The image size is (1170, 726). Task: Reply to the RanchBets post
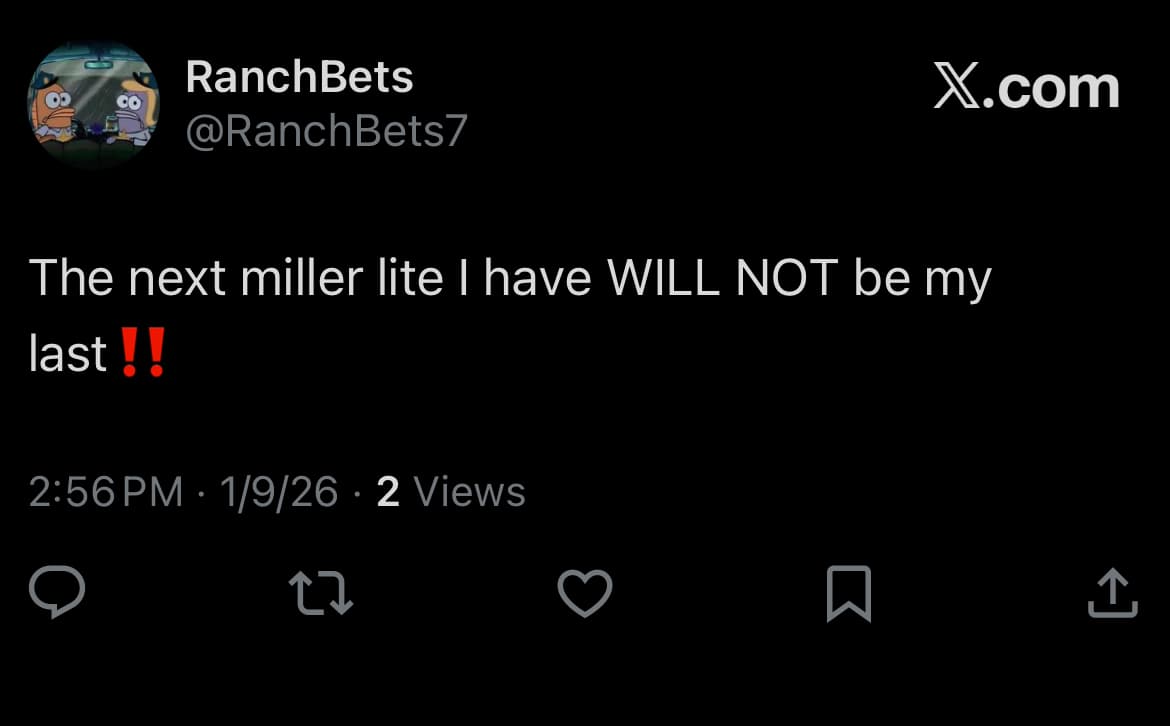coord(57,593)
